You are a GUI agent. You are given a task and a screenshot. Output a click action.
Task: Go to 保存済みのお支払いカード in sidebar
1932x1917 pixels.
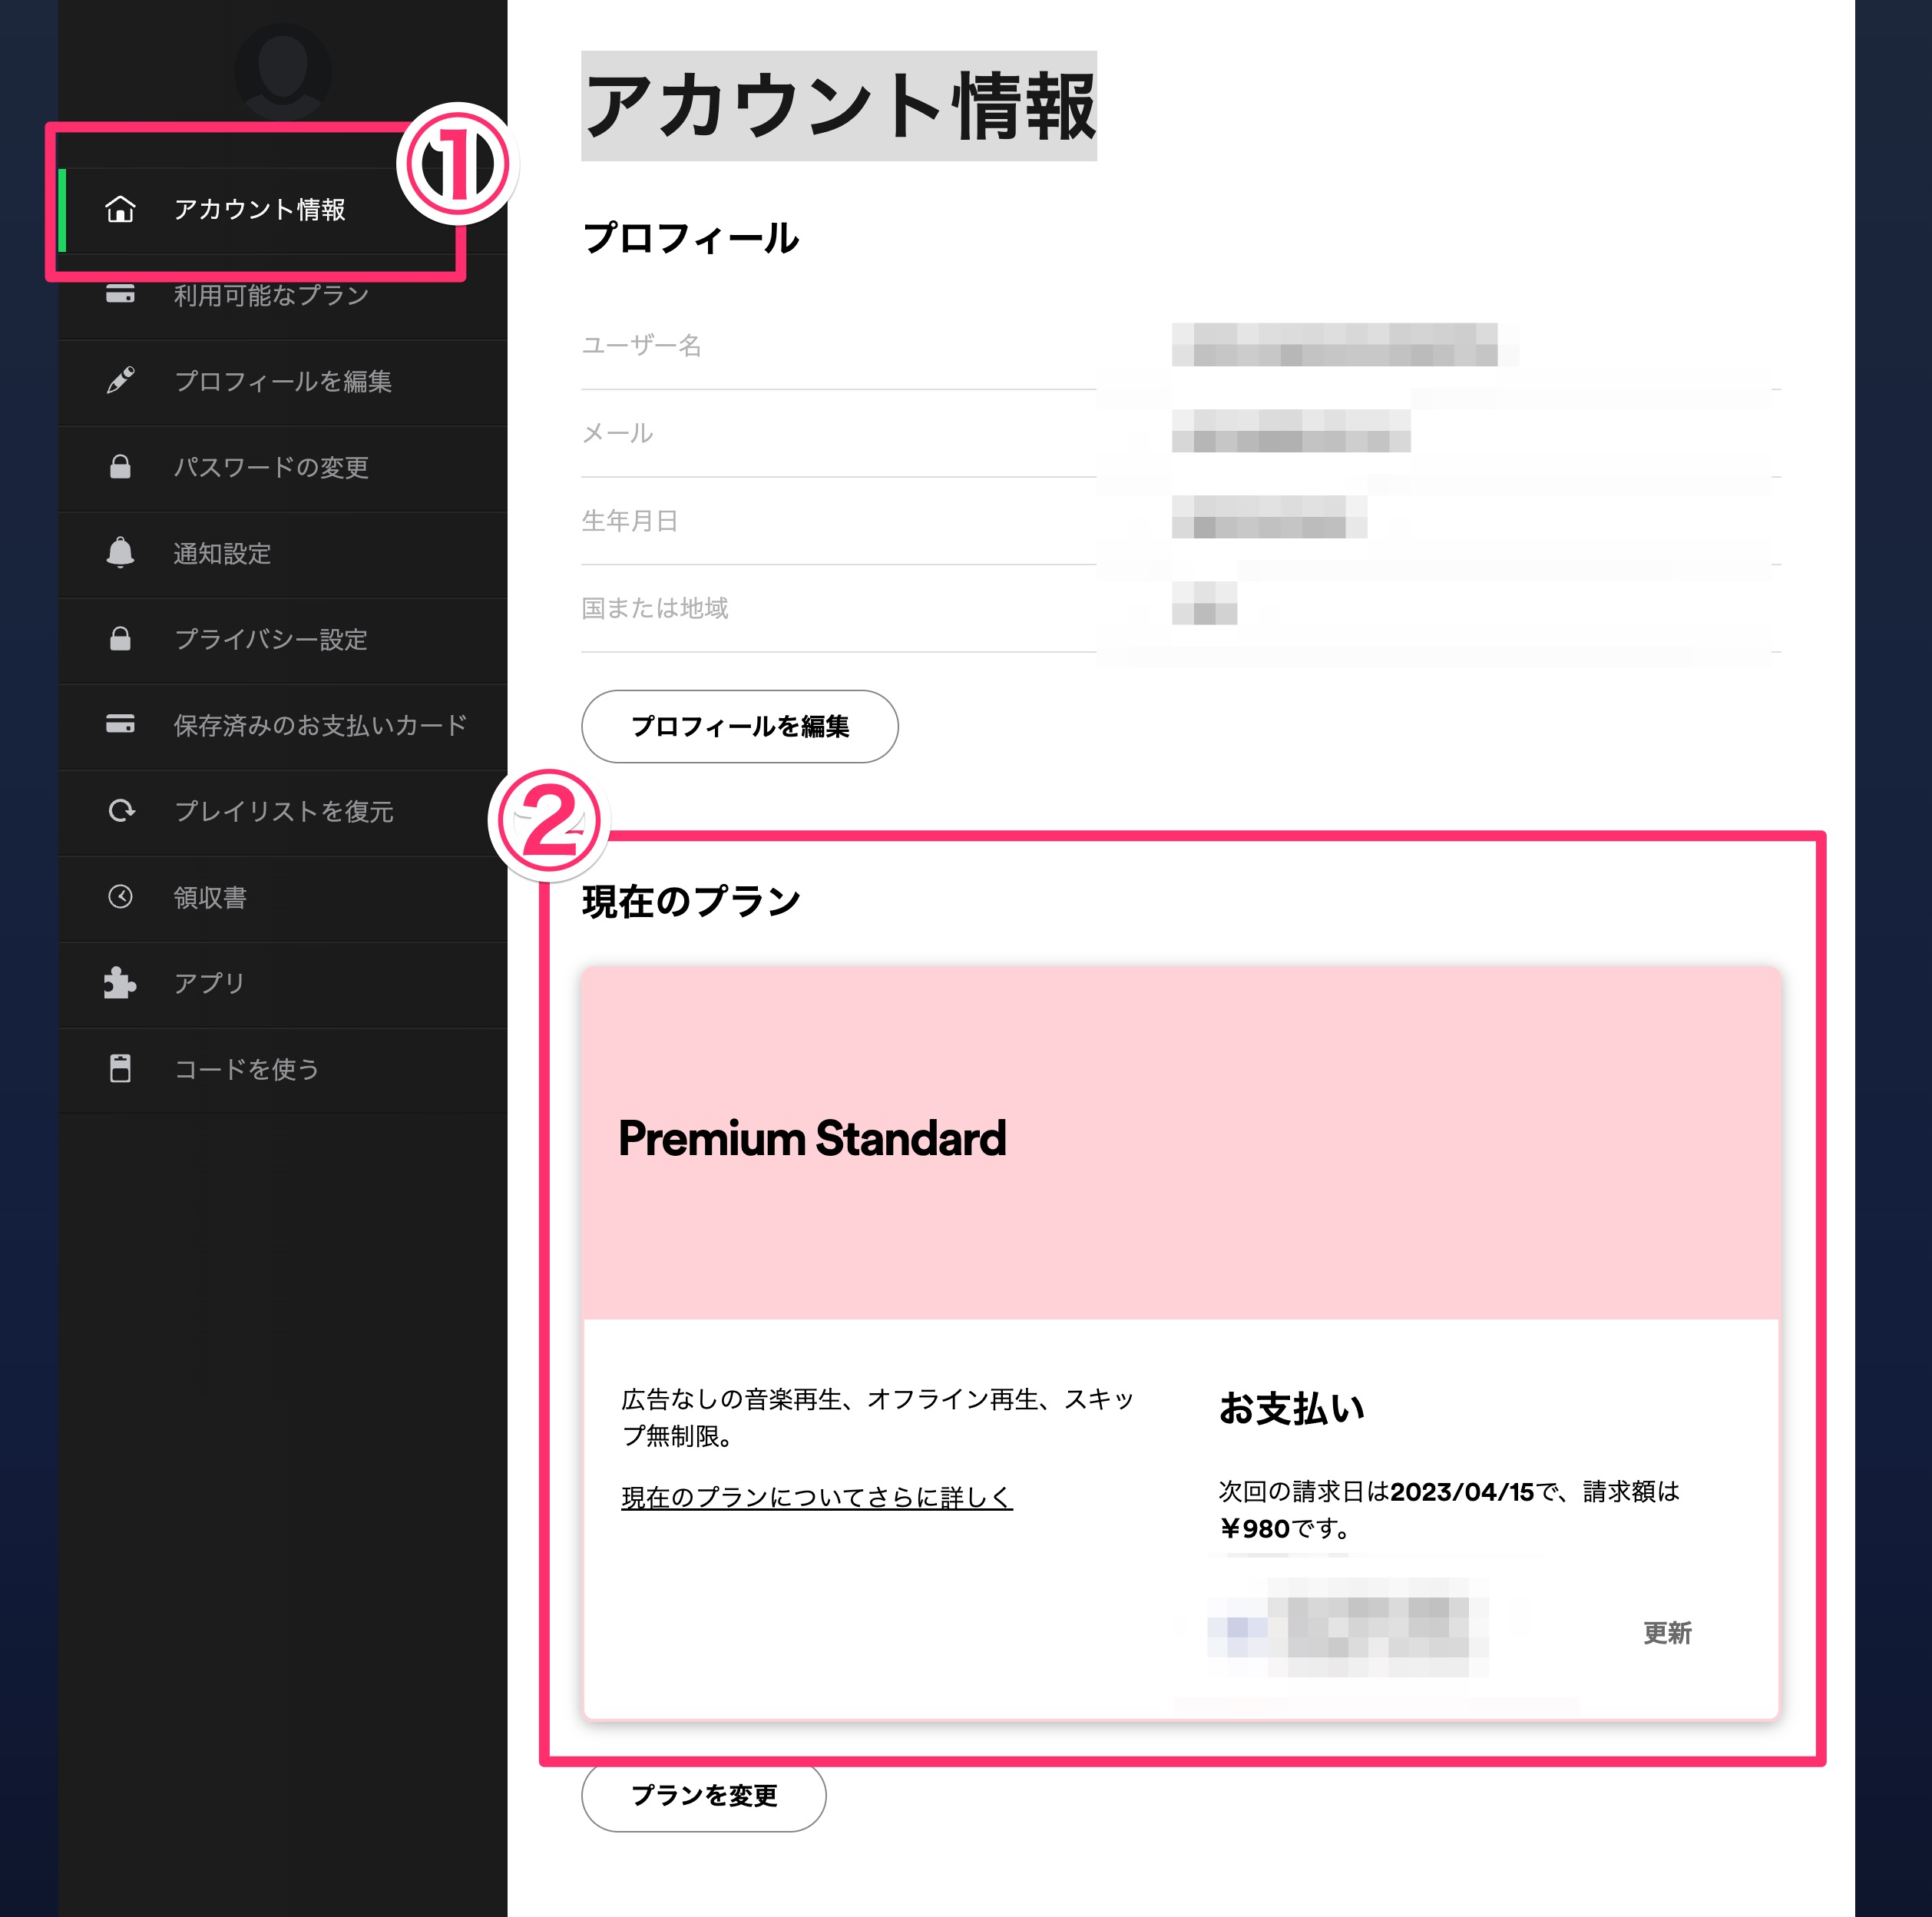pyautogui.click(x=320, y=725)
